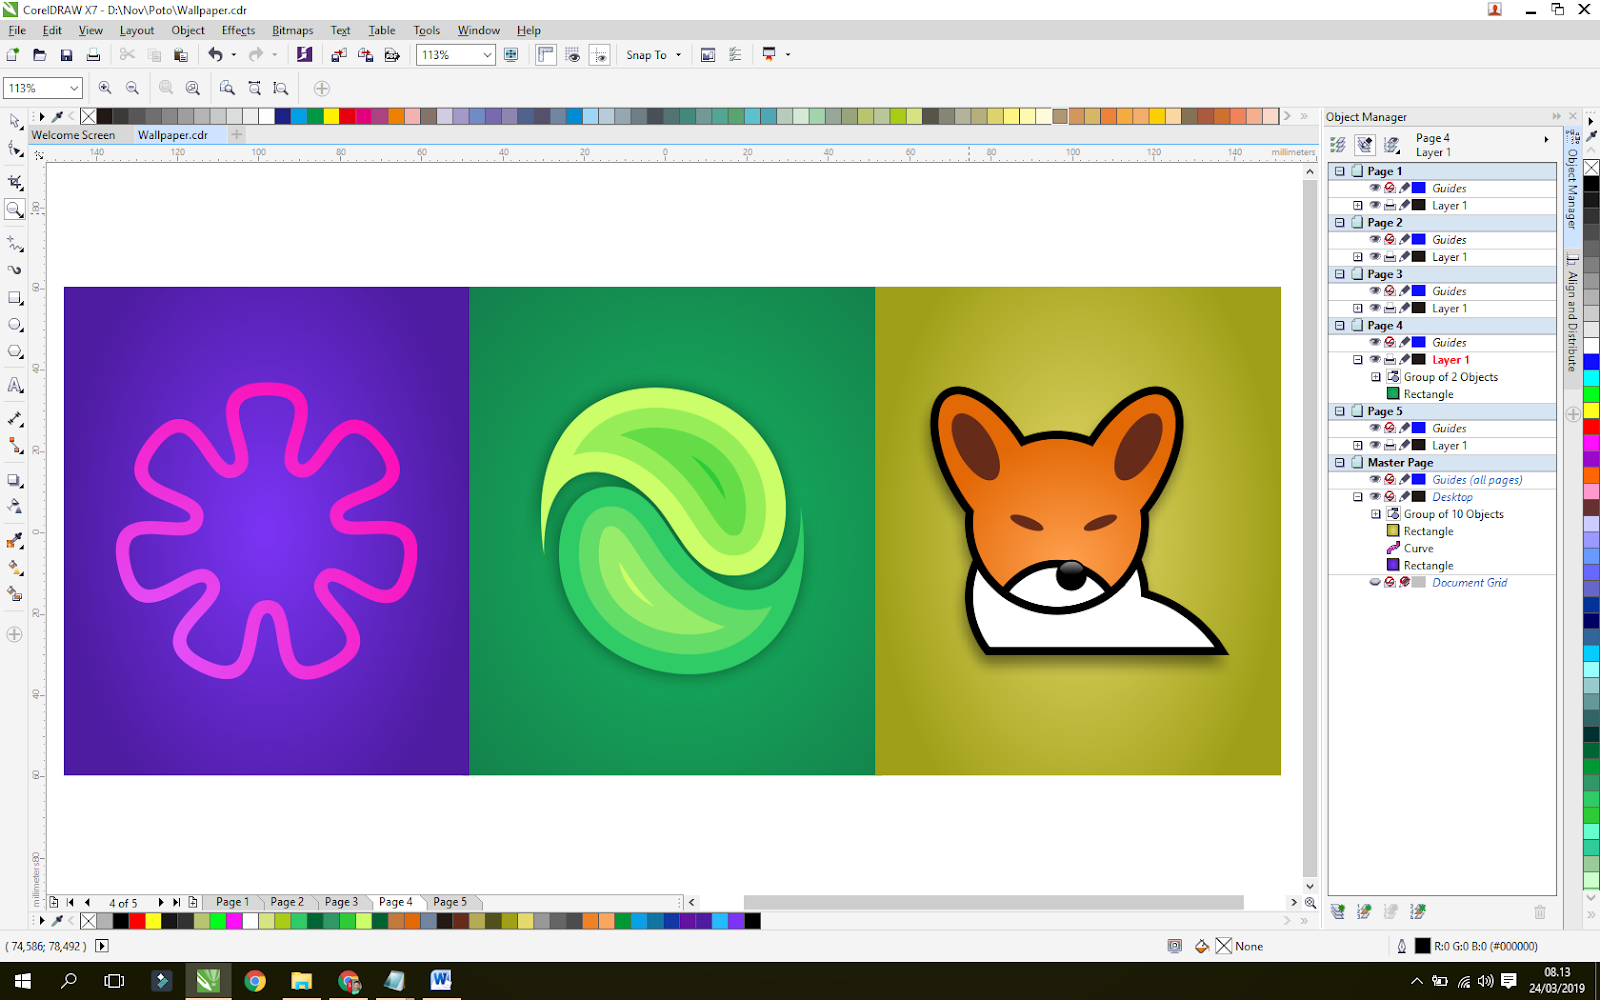Select the Polygon tool in the toolbox
Viewport: 1600px width, 1000px height.
tap(15, 352)
